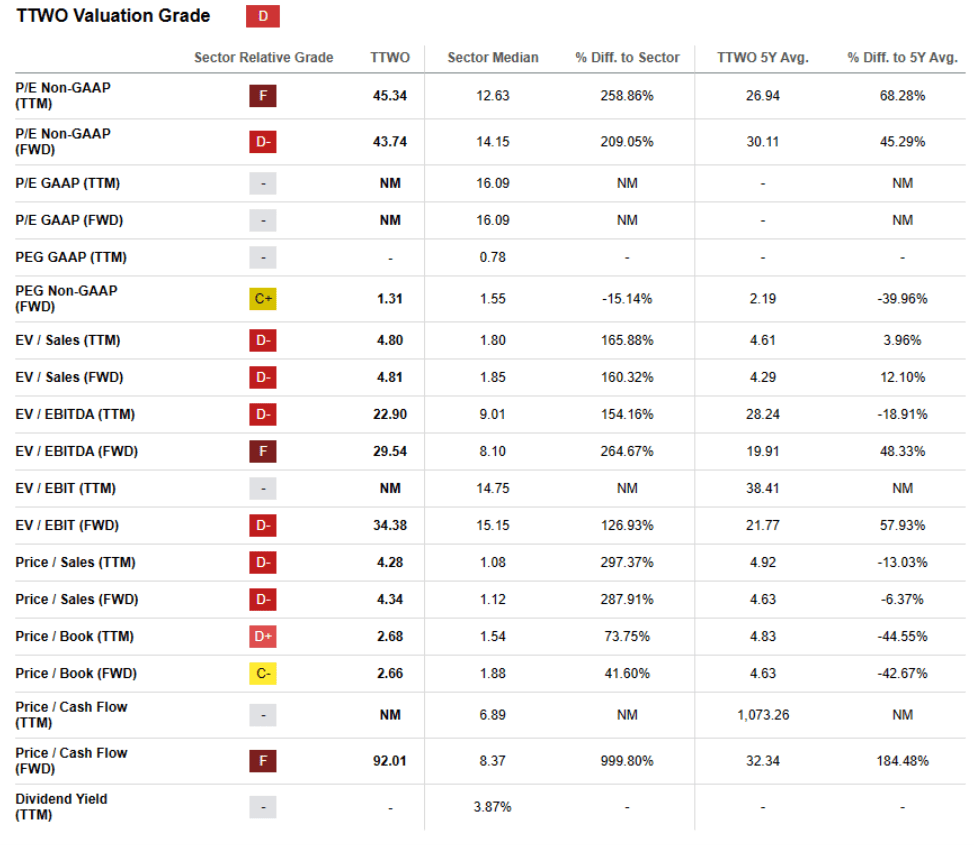The width and height of the screenshot is (975, 846).
Task: Select Price / Sales (TTM) value 4.28
Action: tap(390, 563)
